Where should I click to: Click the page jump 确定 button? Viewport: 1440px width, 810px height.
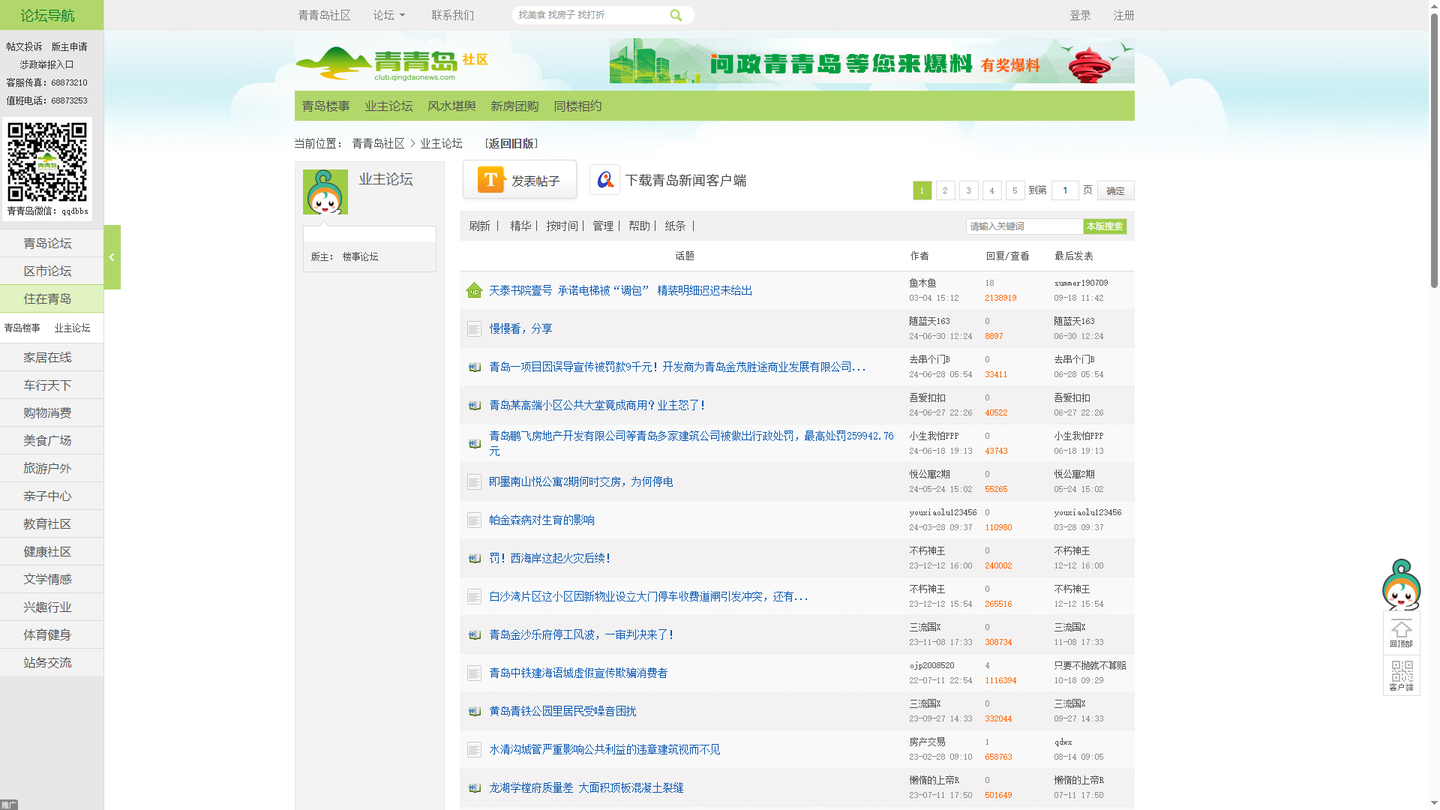1116,190
